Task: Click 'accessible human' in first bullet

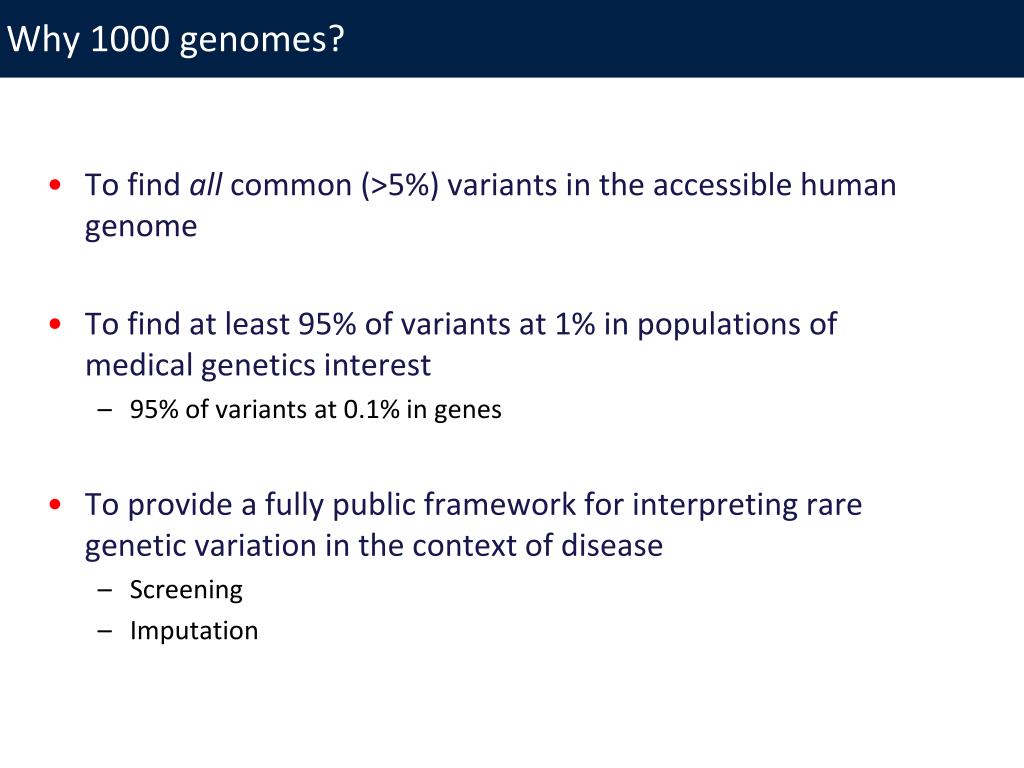Action: [x=775, y=185]
